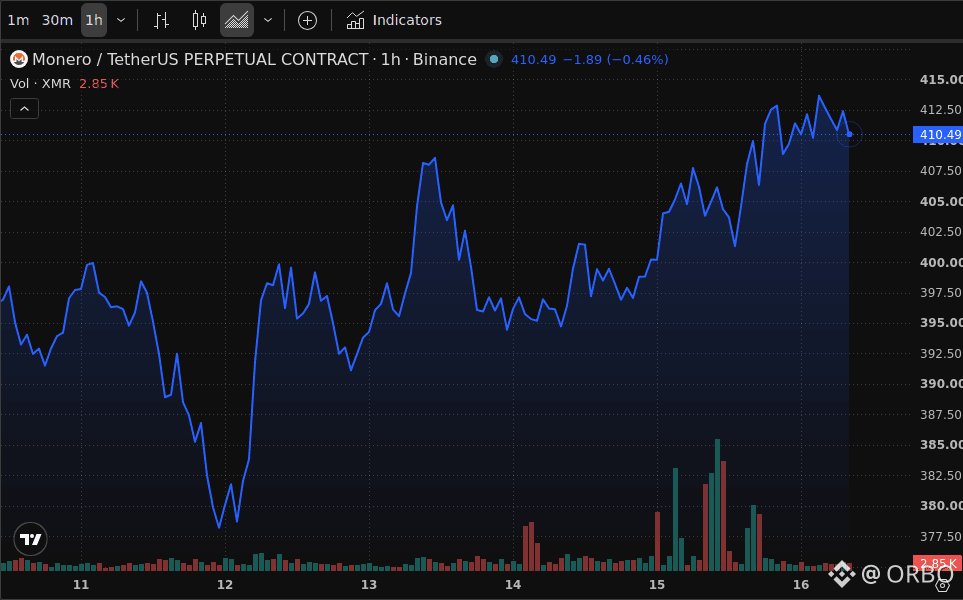Click the red 2.85 K volume axis label
Viewport: 963px width, 600px height.
(938, 563)
